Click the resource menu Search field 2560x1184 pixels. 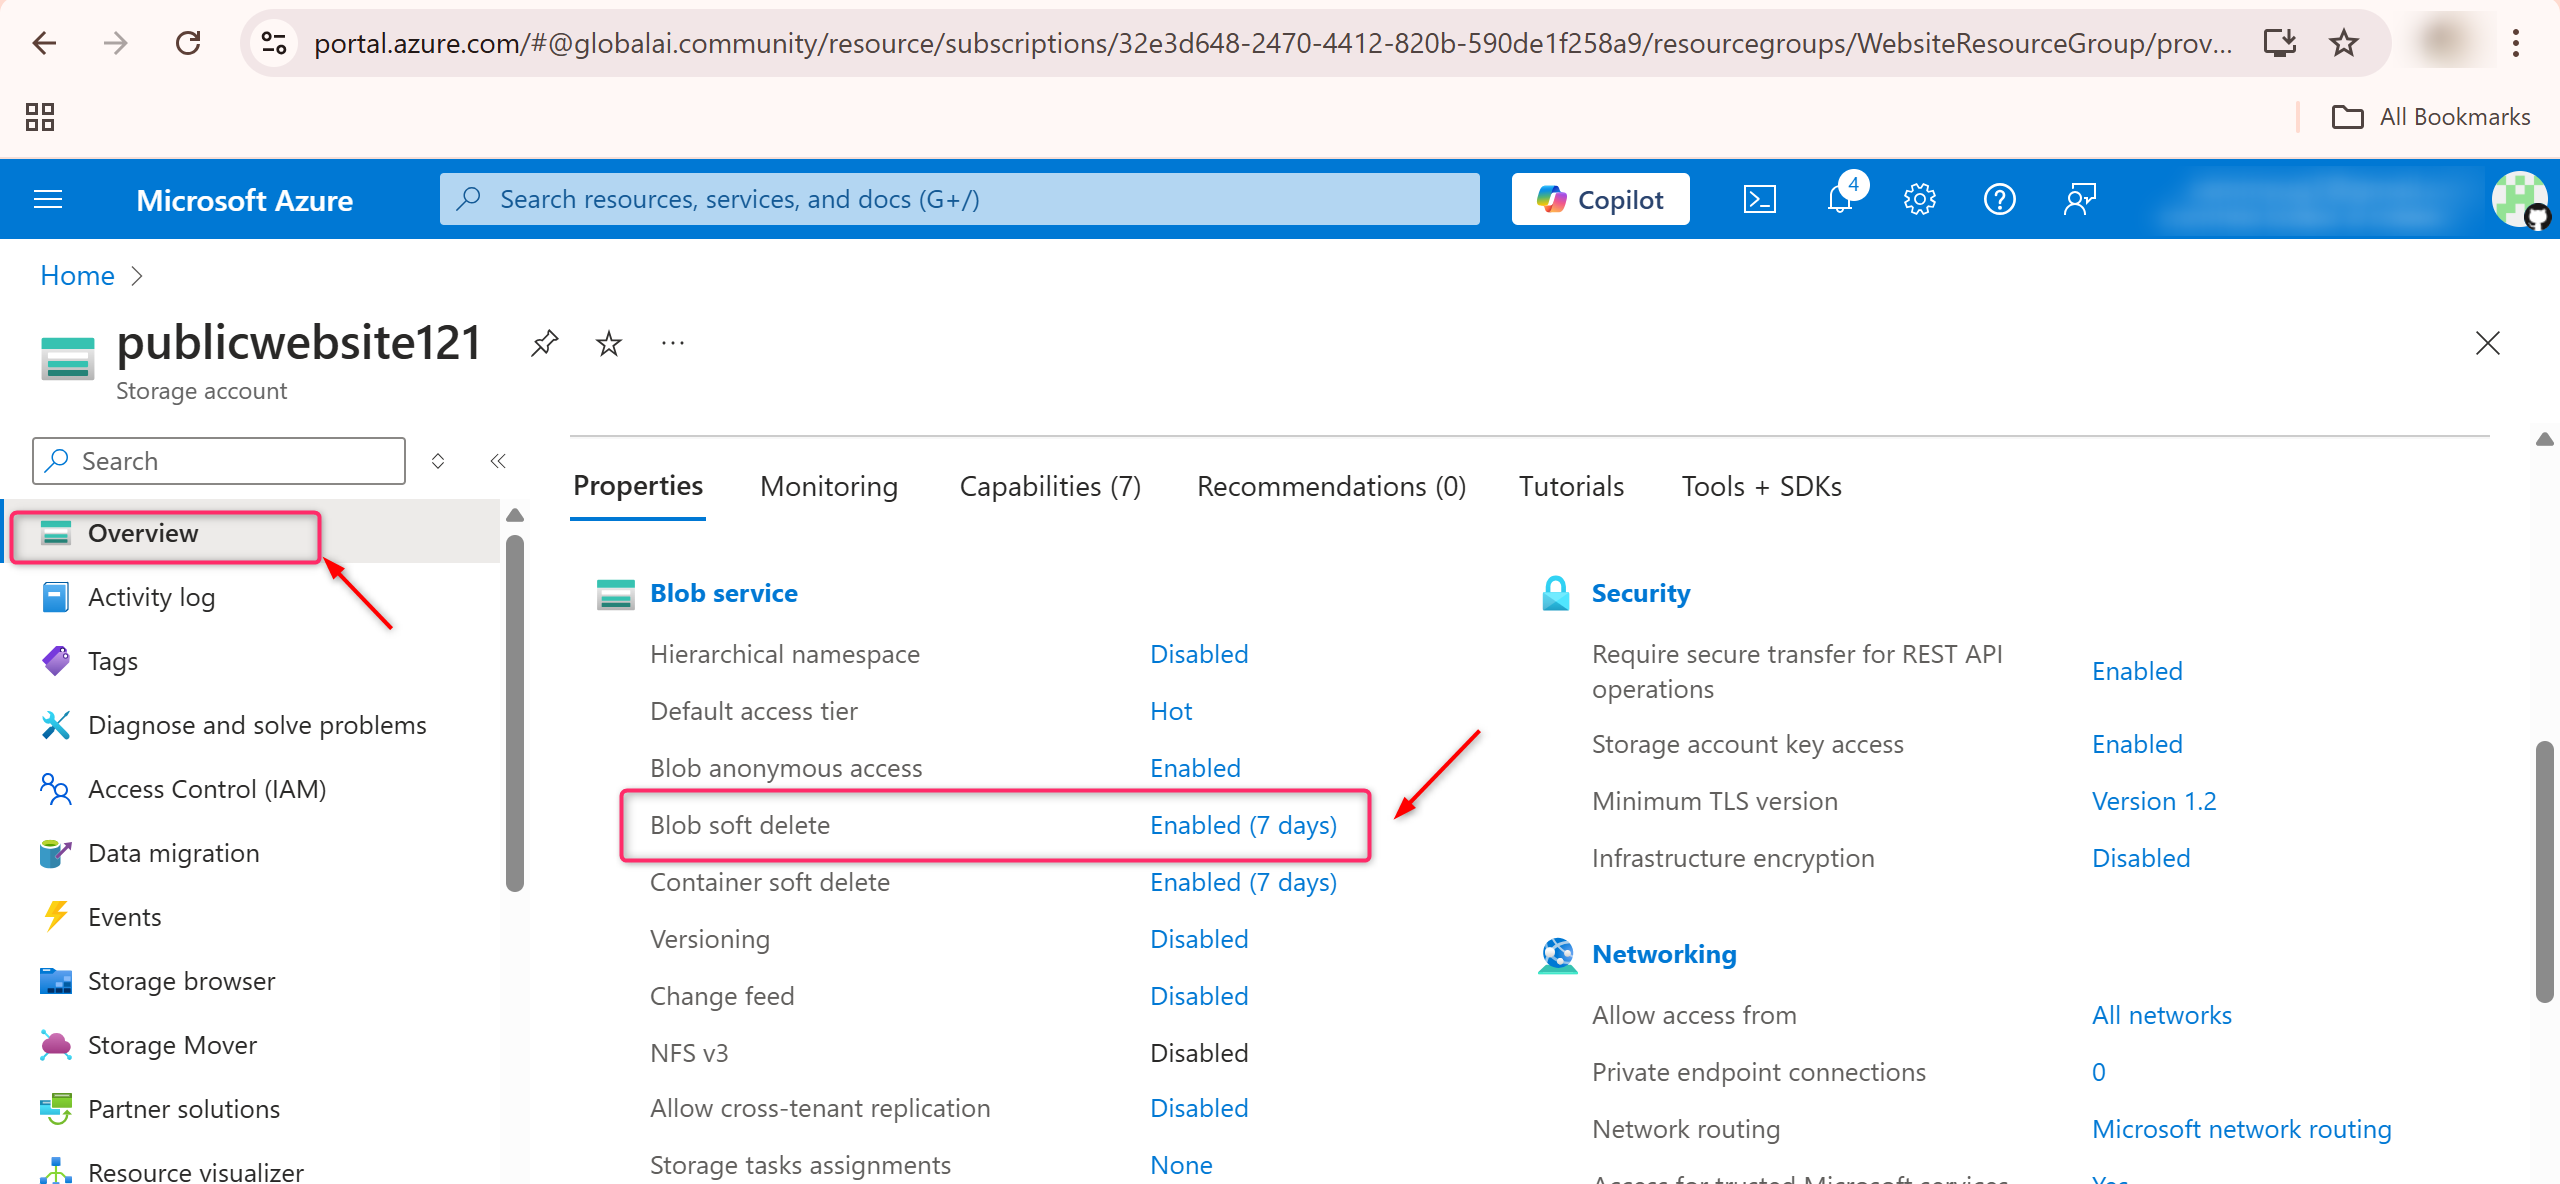(219, 461)
